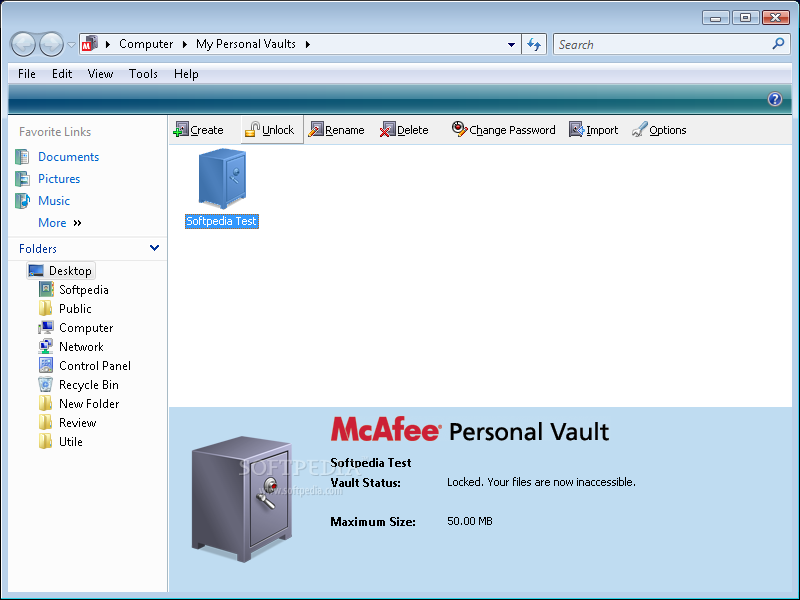Image resolution: width=800 pixels, height=600 pixels.
Task: Open the address bar history dropdown
Action: [511, 44]
